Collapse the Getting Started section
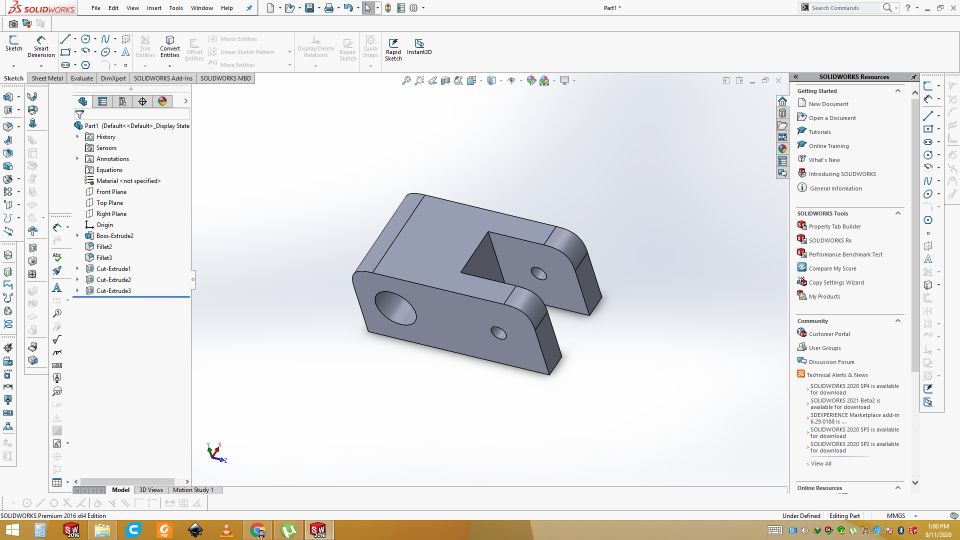 (x=898, y=91)
